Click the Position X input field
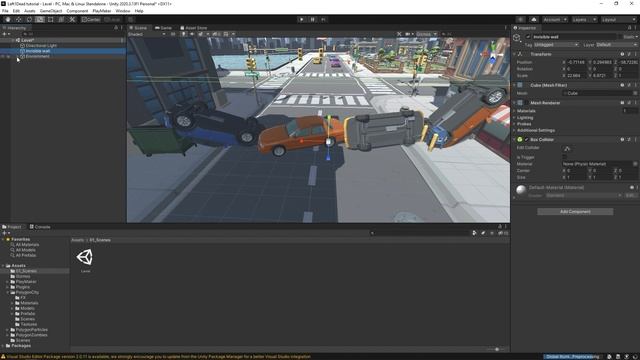Screen dimensions: 640x360 (575, 62)
